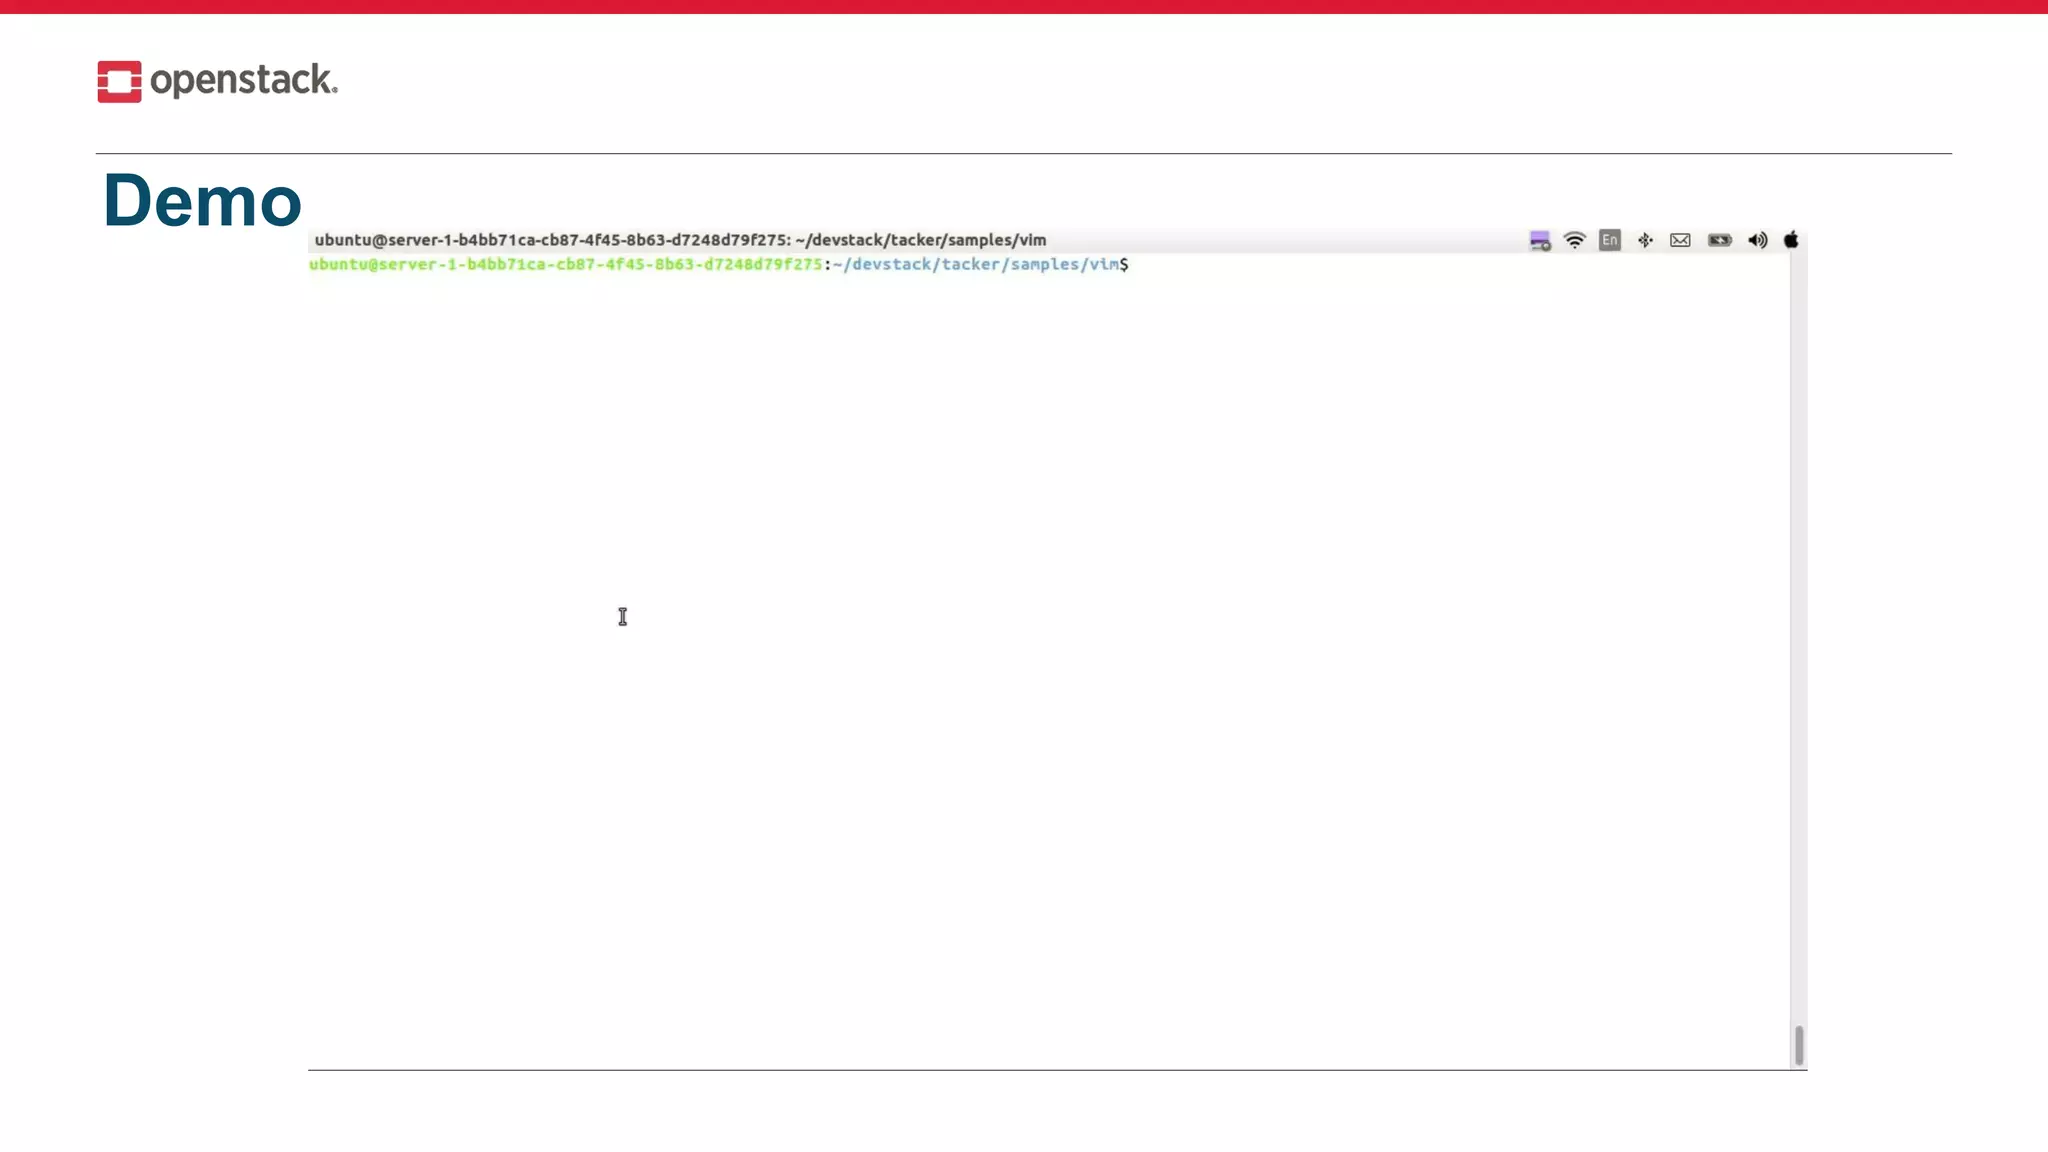Click the Wi-Fi signal icon
Screen dimensions: 2048x1152
point(1574,240)
